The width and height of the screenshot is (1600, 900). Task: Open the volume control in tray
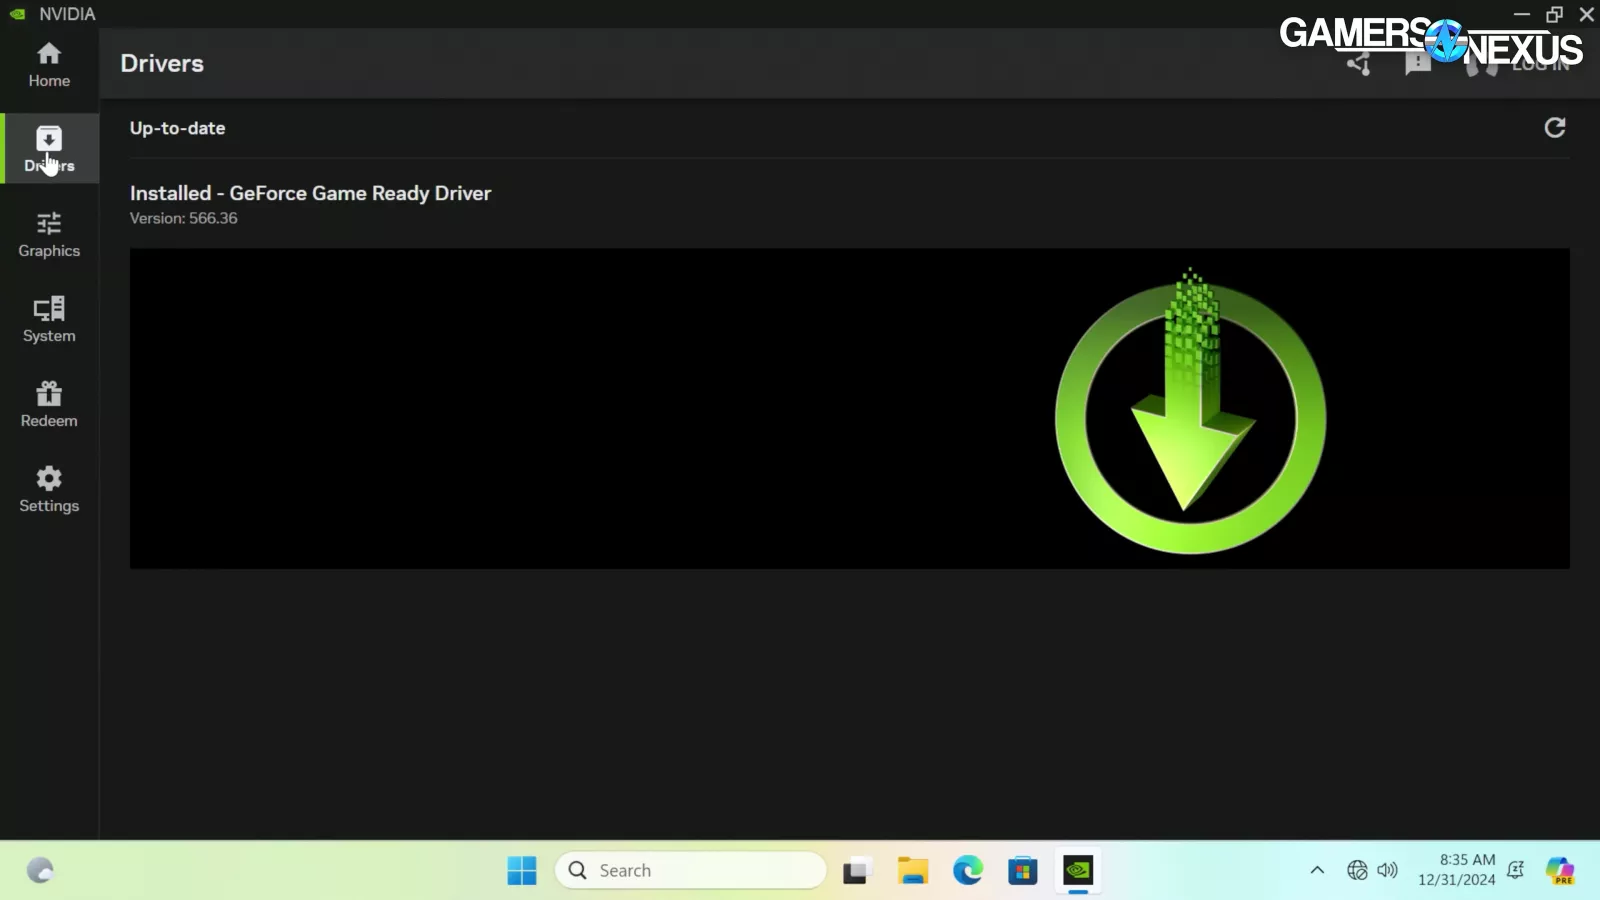tap(1387, 870)
